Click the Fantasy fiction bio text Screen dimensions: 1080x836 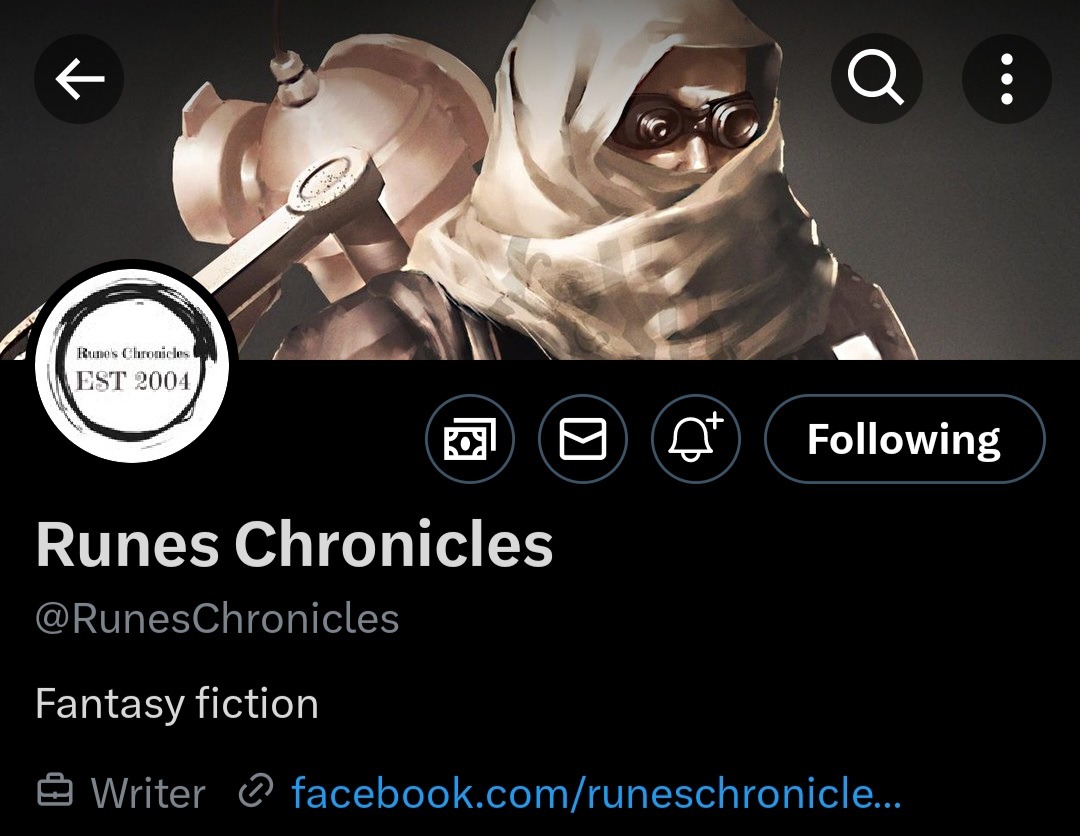pos(177,704)
